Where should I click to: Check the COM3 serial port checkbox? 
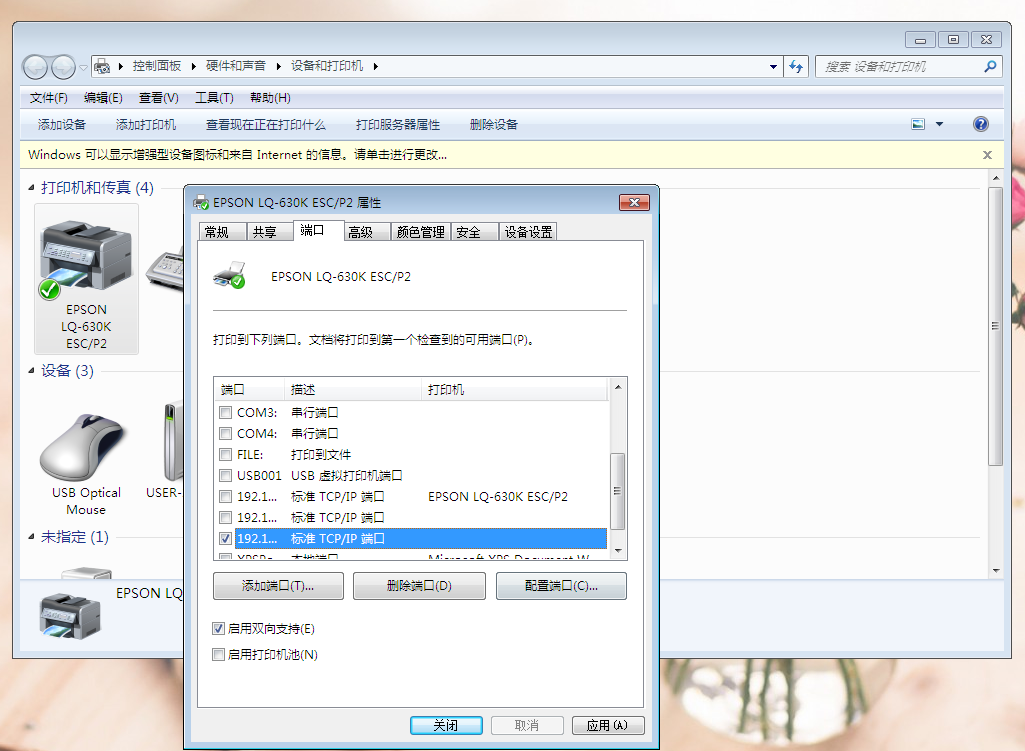click(x=226, y=412)
